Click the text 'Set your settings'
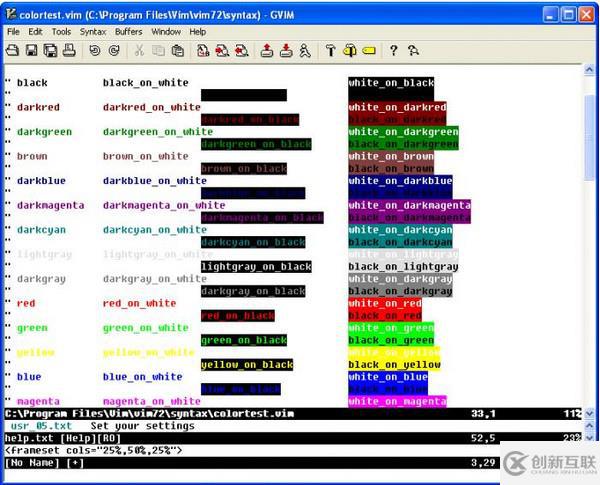This screenshot has height=485, width=600. [142, 426]
